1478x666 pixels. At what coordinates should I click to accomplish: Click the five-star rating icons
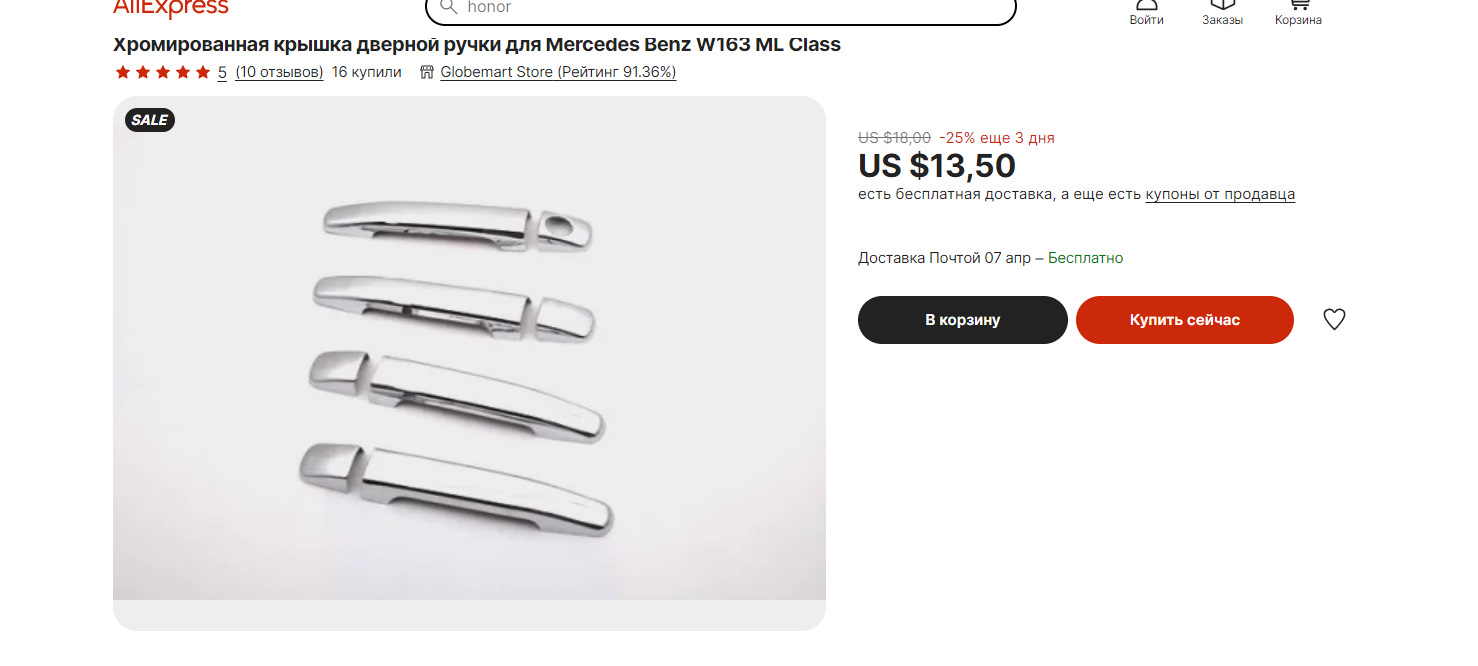point(163,72)
